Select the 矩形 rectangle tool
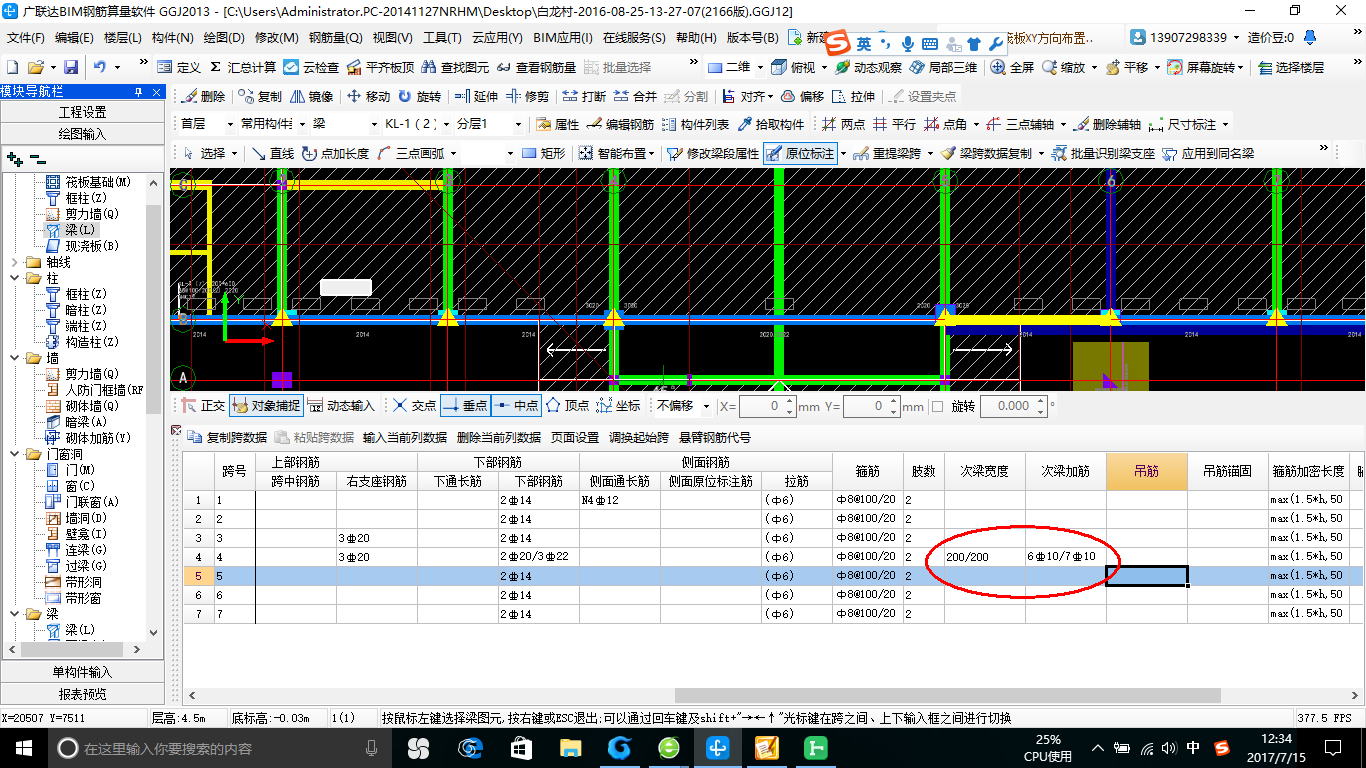 pos(544,153)
